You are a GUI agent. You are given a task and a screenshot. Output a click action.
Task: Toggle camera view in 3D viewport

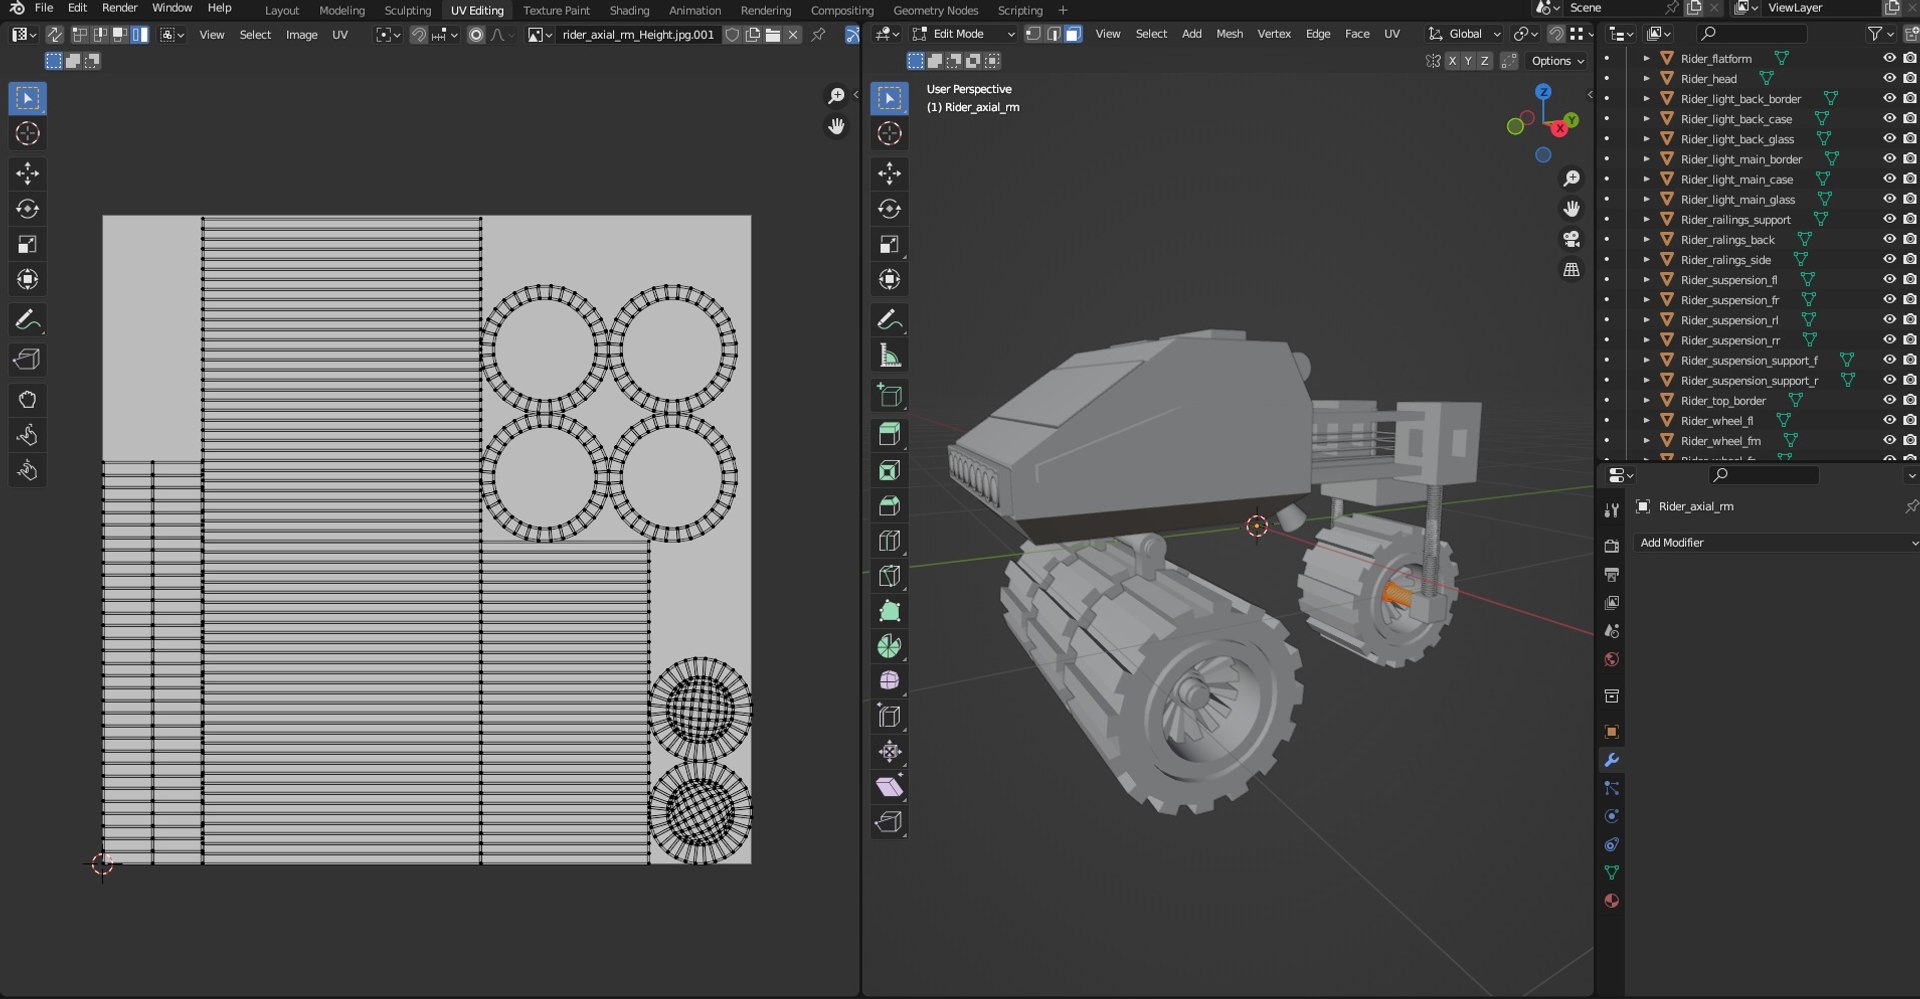(1572, 239)
